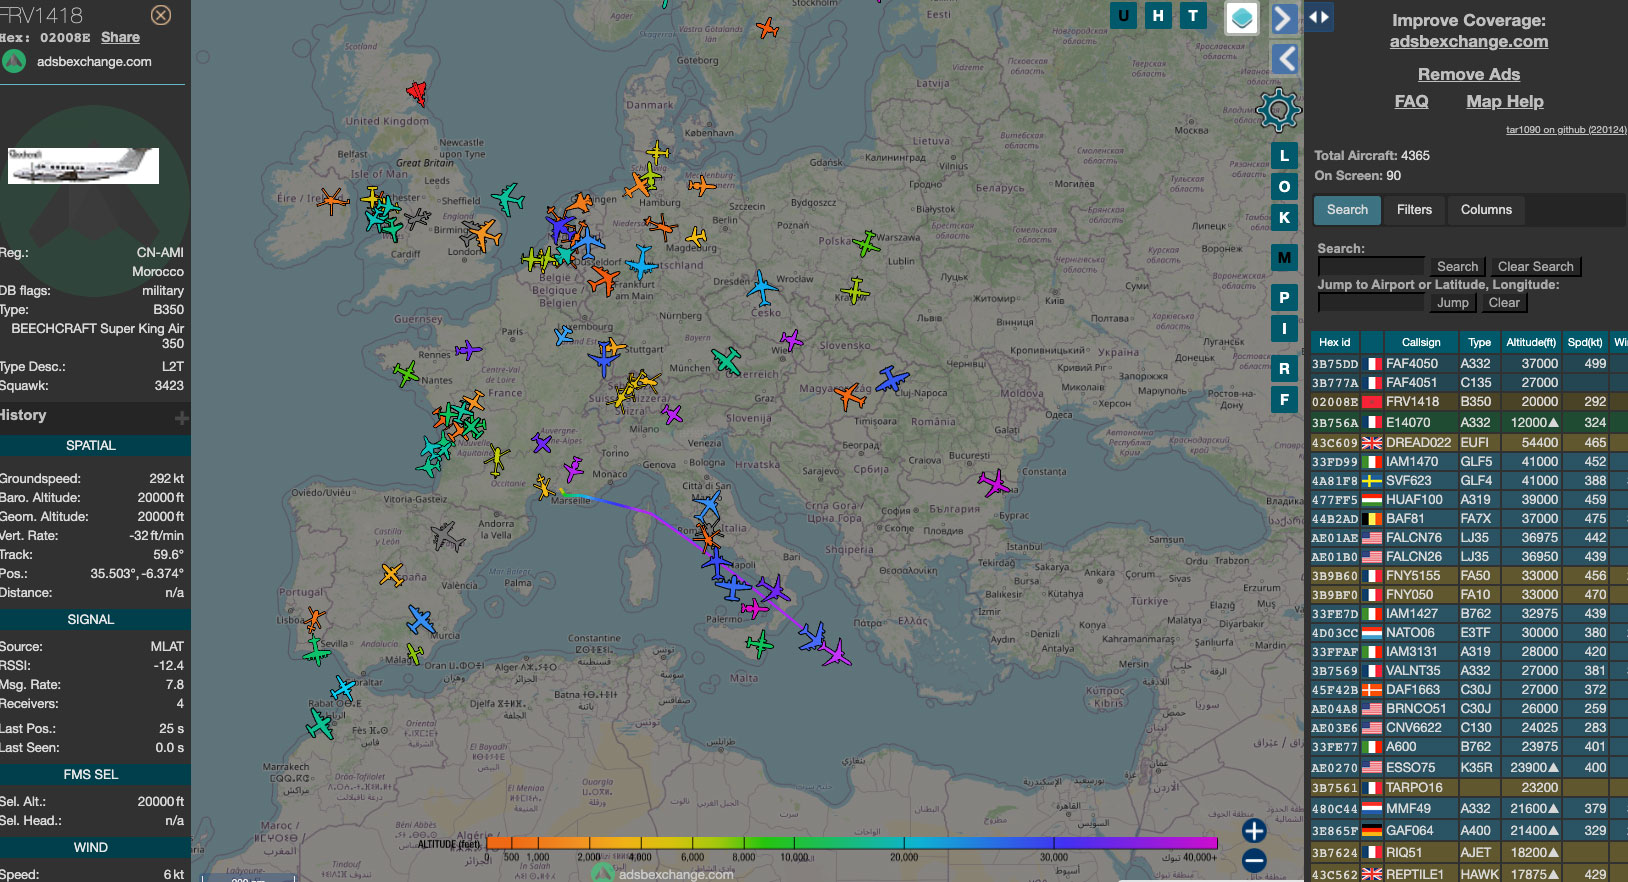Select the REPTILE1 row in table
This screenshot has width=1628, height=882.
1469,874
